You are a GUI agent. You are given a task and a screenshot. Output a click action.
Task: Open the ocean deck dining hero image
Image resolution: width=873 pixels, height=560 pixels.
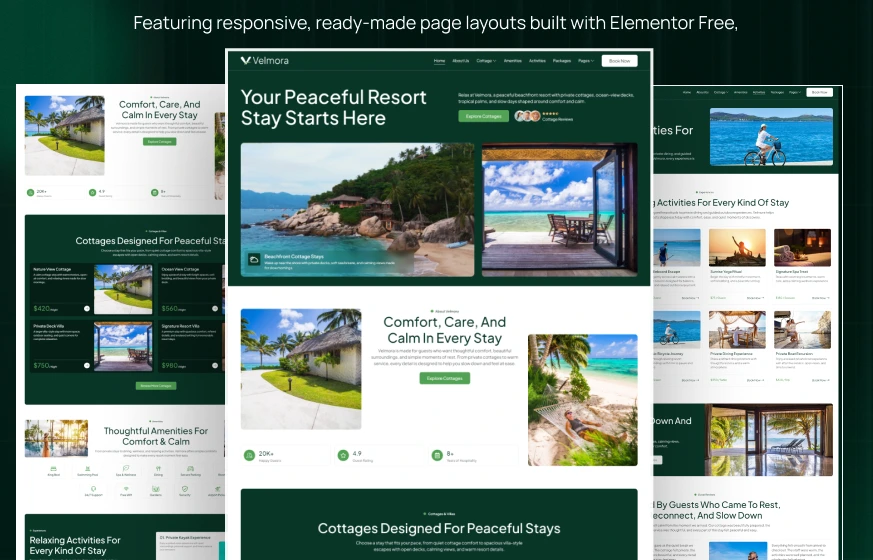[559, 209]
